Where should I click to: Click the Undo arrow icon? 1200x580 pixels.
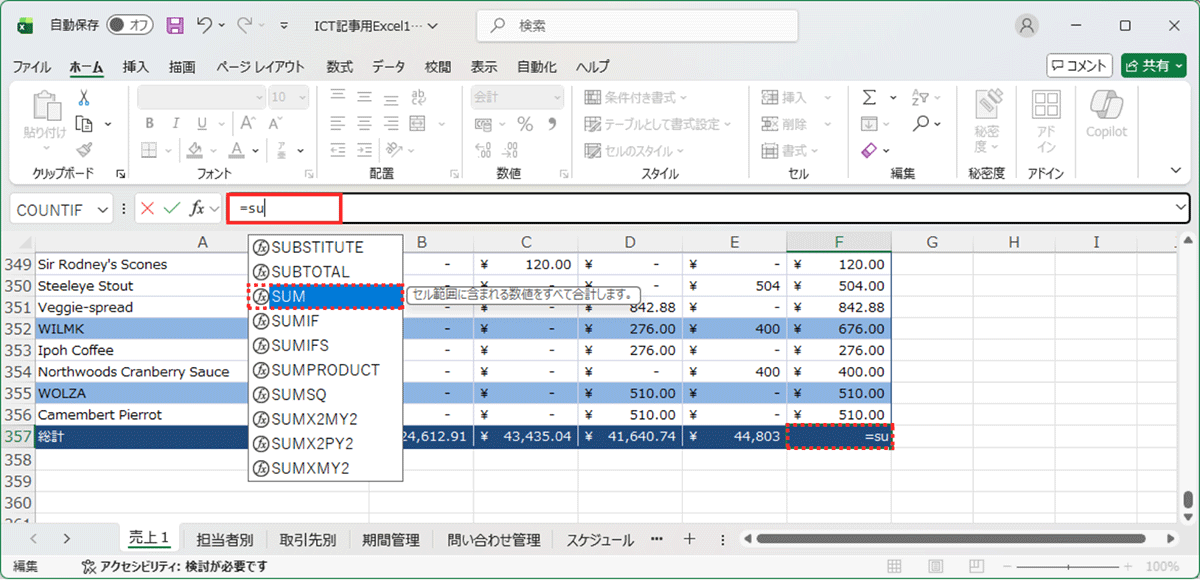point(205,26)
